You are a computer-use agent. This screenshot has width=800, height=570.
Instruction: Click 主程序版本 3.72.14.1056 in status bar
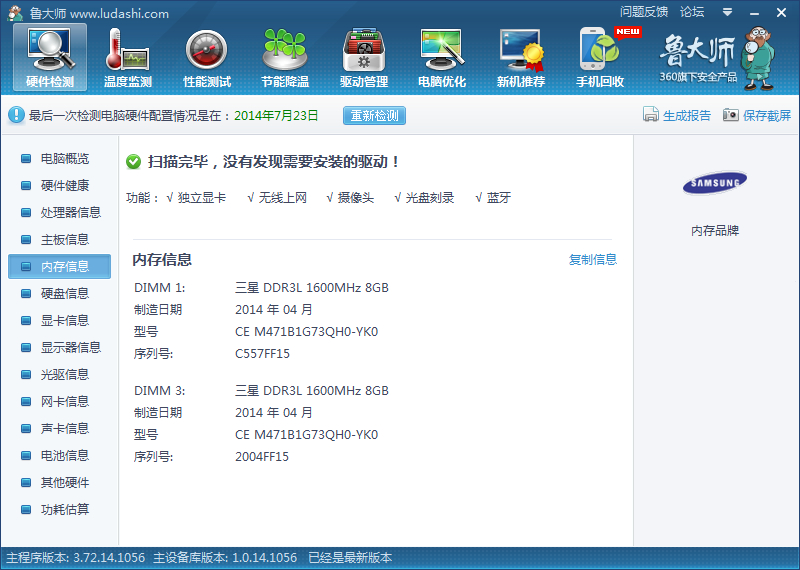click(76, 558)
